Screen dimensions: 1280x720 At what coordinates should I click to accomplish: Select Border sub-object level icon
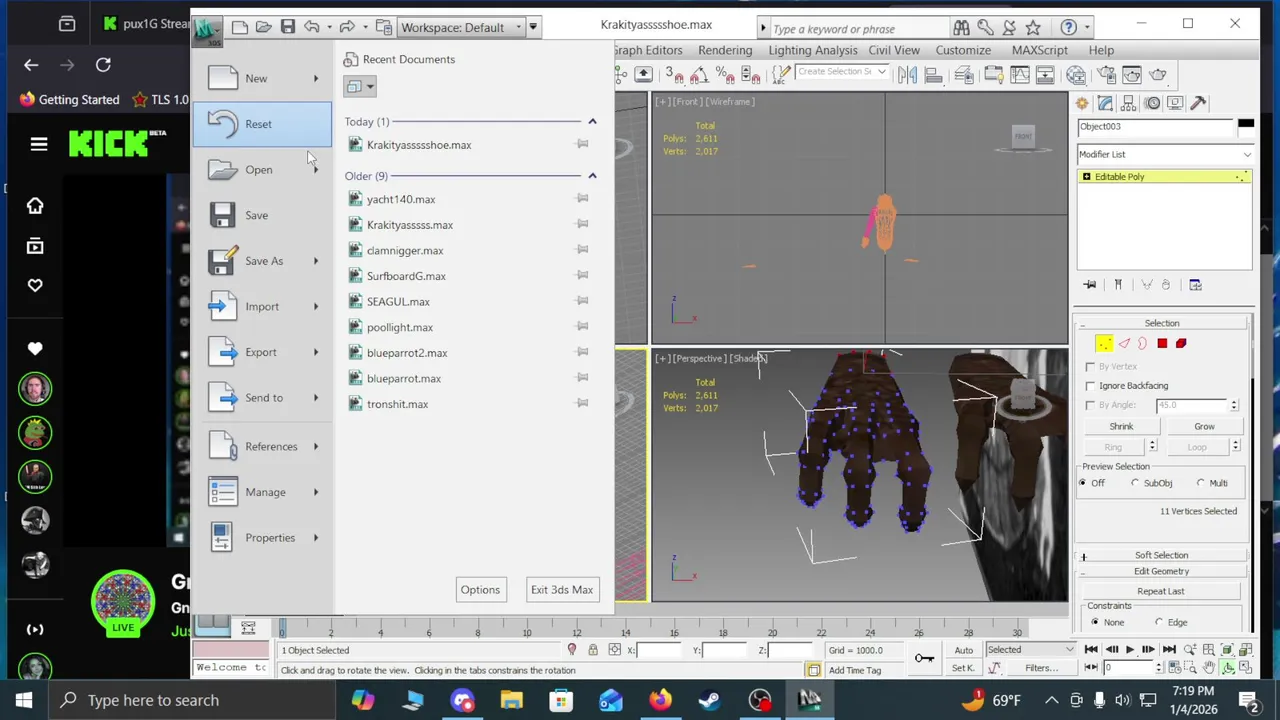tap(1142, 344)
